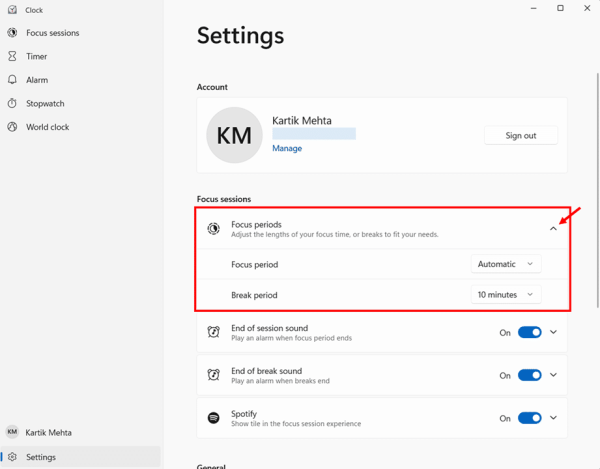Screen dimensions: 600x469
Task: Click the Spotify logo icon
Action: tap(214, 418)
